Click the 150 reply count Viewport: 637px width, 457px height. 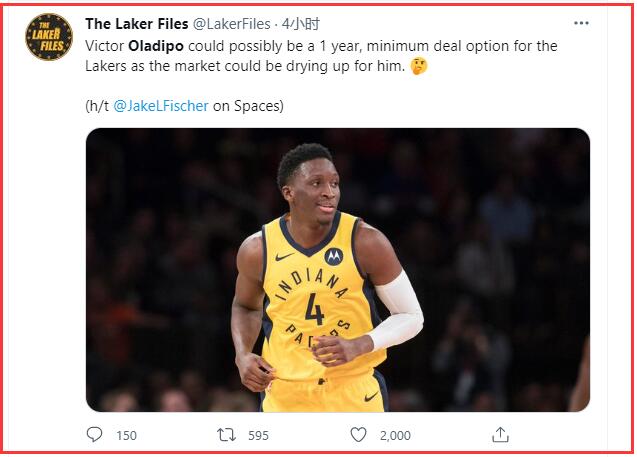(126, 435)
